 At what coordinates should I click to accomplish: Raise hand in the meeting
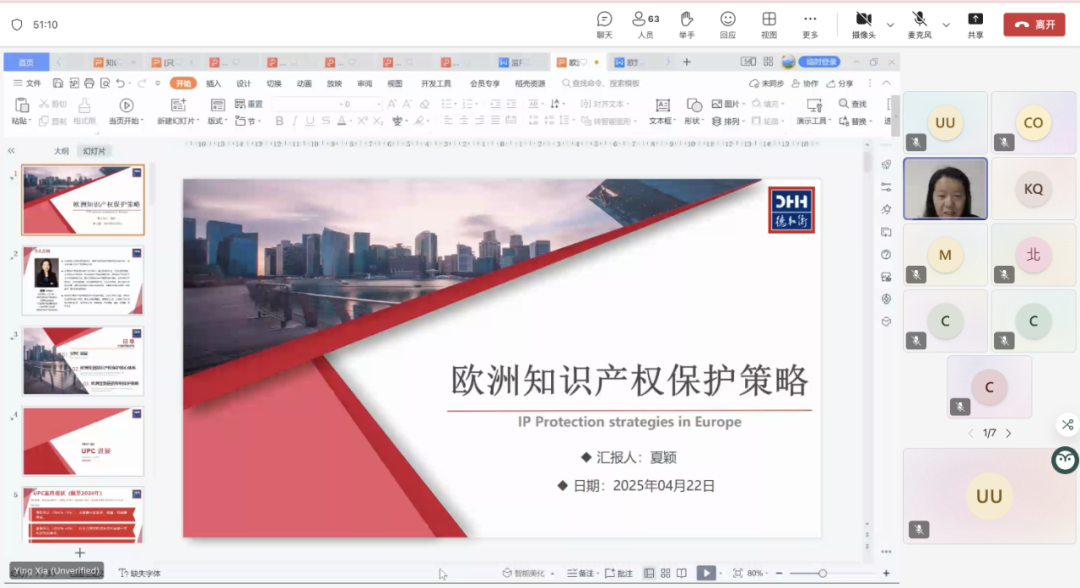click(686, 22)
